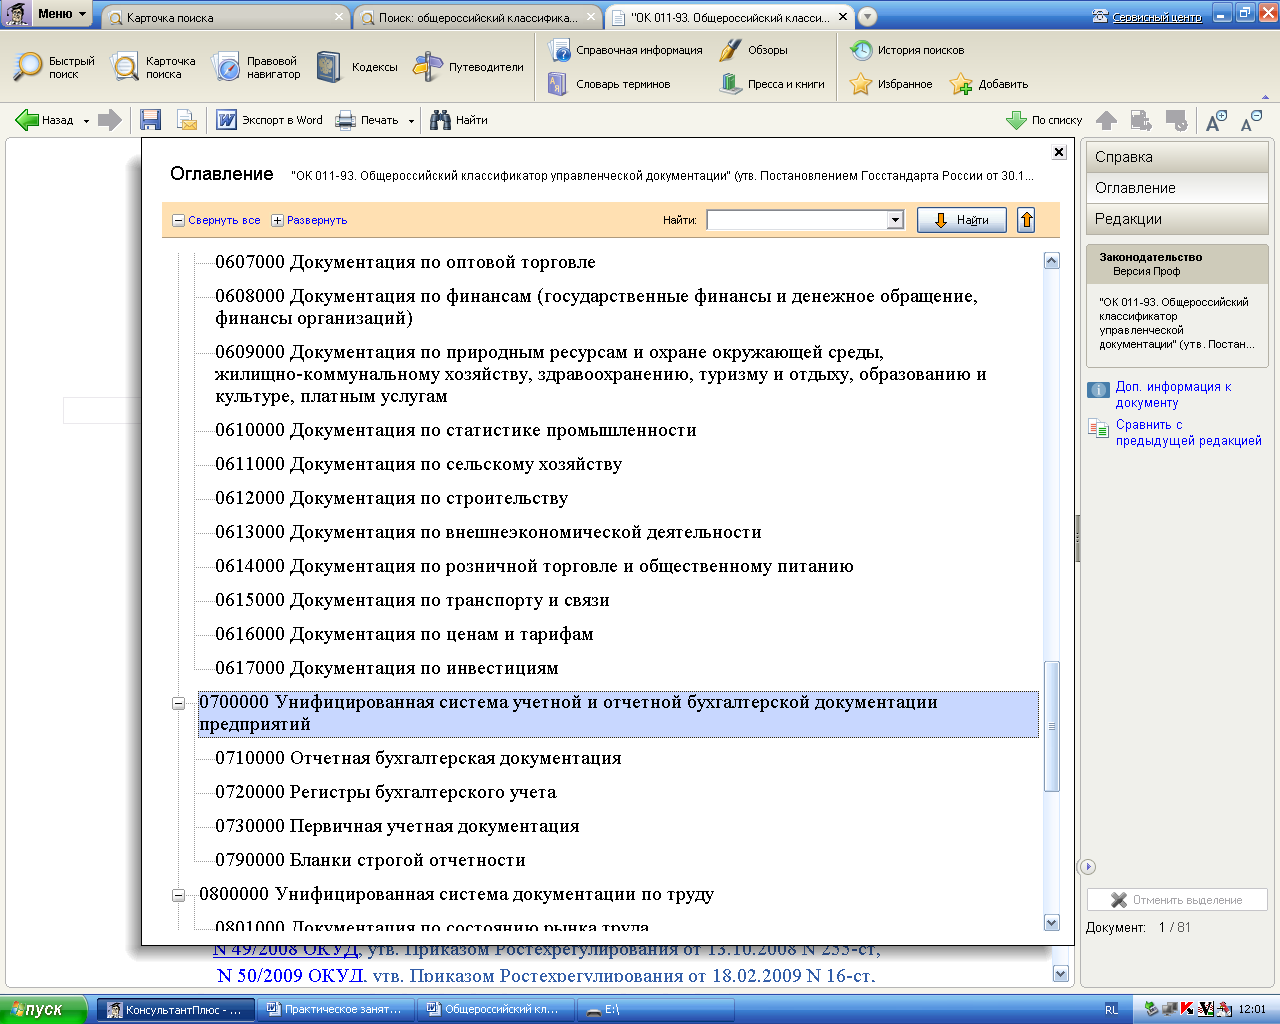The width and height of the screenshot is (1280, 1024).
Task: Click the Меню character icon
Action: 17,14
